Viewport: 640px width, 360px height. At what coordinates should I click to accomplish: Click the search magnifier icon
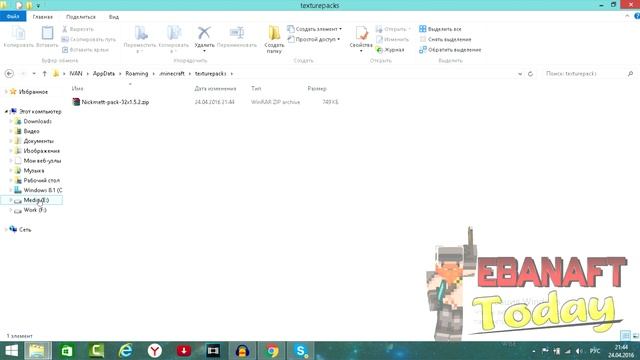(630, 74)
